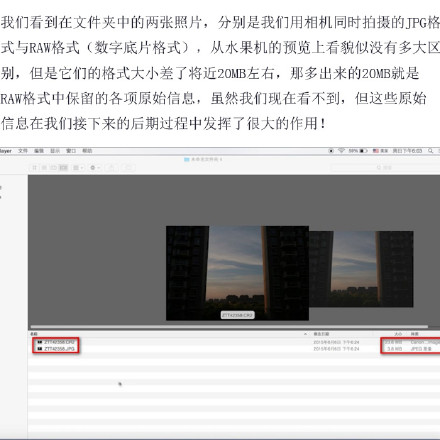Select the smaller JPG preview on right
The image size is (440, 440).
click(x=361, y=269)
